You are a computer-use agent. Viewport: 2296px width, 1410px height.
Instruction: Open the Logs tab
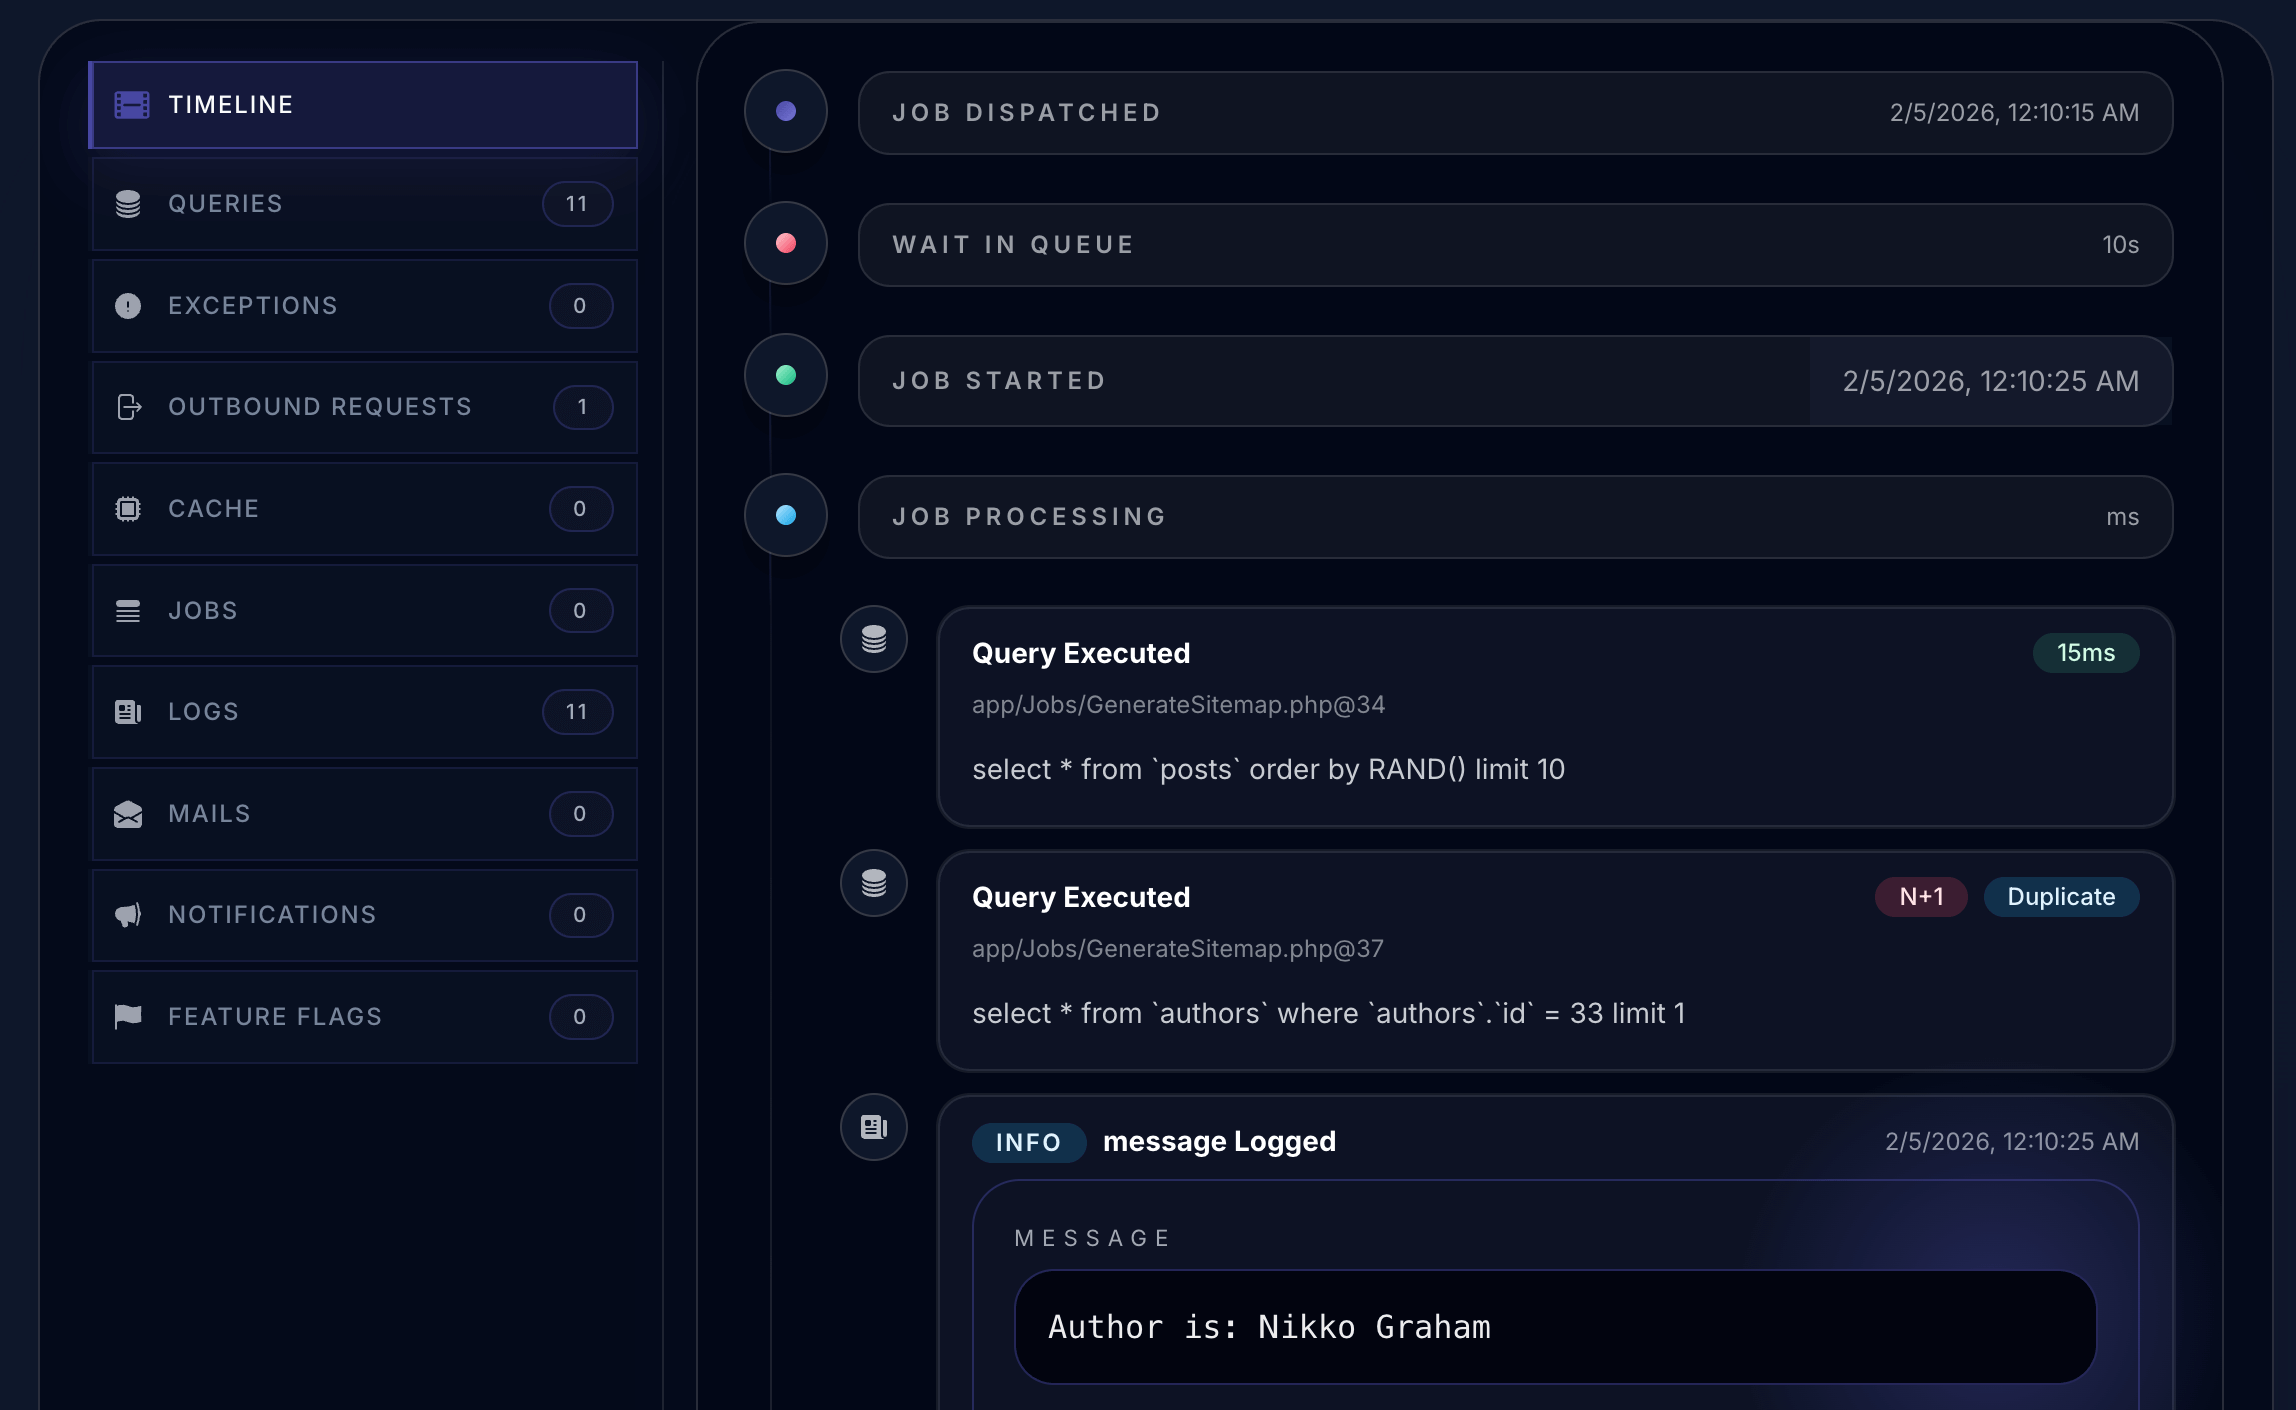(x=364, y=712)
